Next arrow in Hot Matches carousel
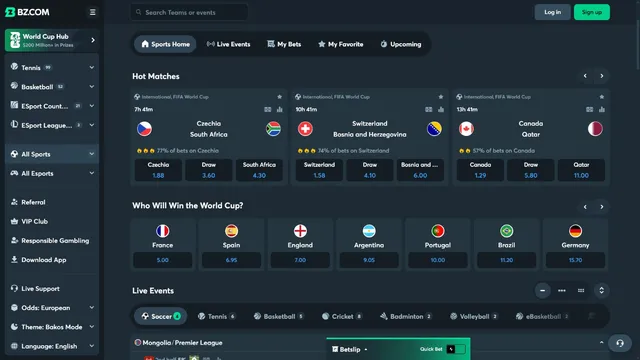This screenshot has height=360, width=640. [602, 76]
